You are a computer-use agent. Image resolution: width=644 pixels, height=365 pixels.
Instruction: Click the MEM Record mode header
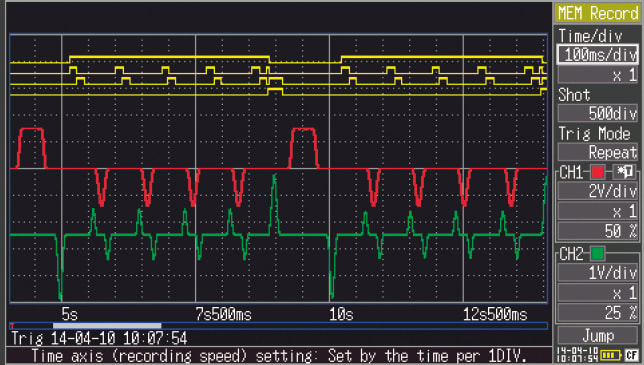tap(598, 13)
